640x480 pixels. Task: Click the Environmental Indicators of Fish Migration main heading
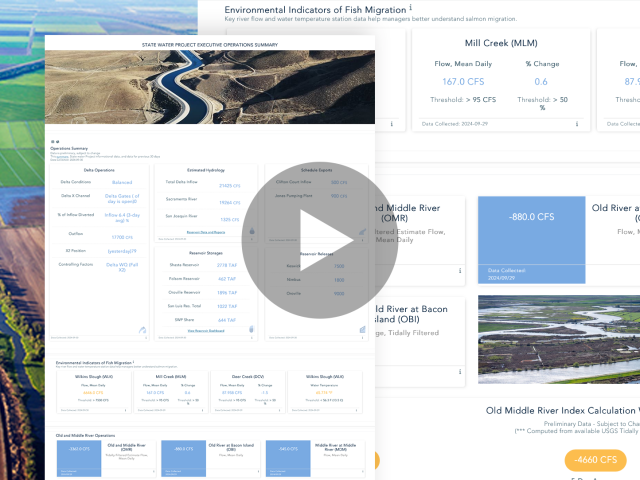tap(315, 10)
